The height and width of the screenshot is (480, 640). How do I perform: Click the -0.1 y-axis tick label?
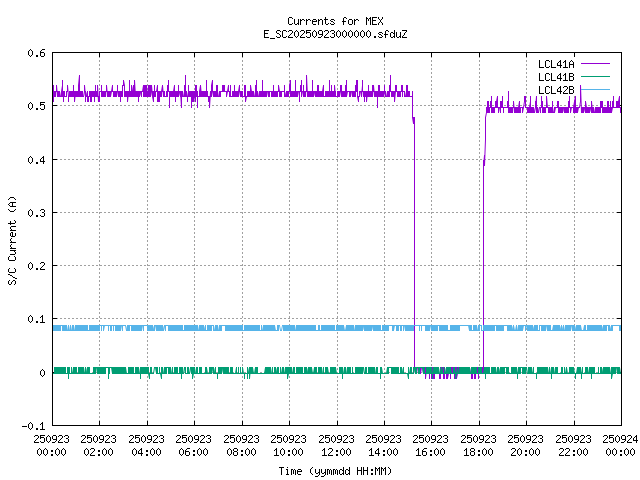[32, 426]
